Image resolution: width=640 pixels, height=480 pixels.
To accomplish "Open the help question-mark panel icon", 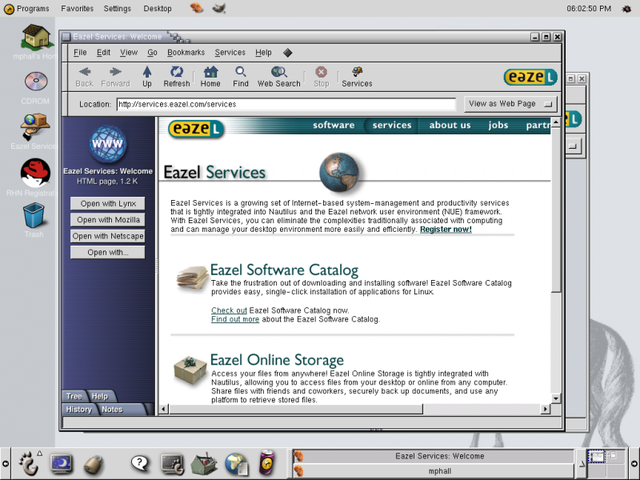I will 140,463.
